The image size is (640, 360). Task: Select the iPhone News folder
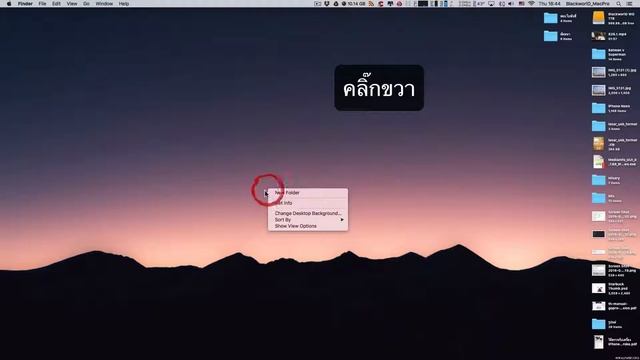[x=598, y=108]
